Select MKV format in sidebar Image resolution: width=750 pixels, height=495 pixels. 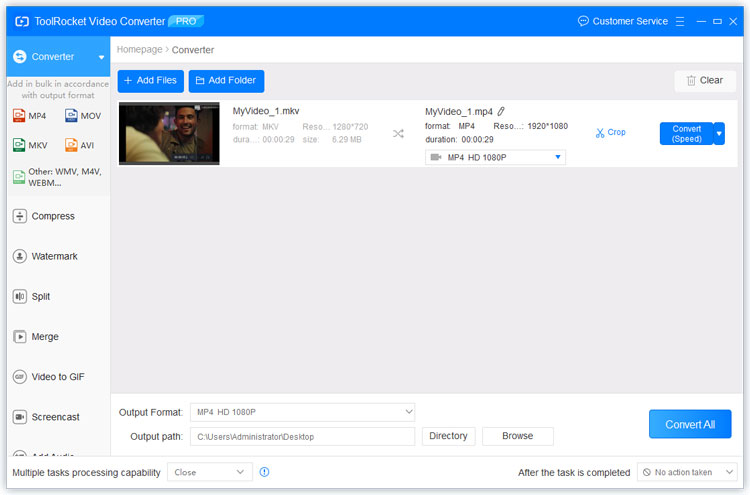pyautogui.click(x=30, y=145)
